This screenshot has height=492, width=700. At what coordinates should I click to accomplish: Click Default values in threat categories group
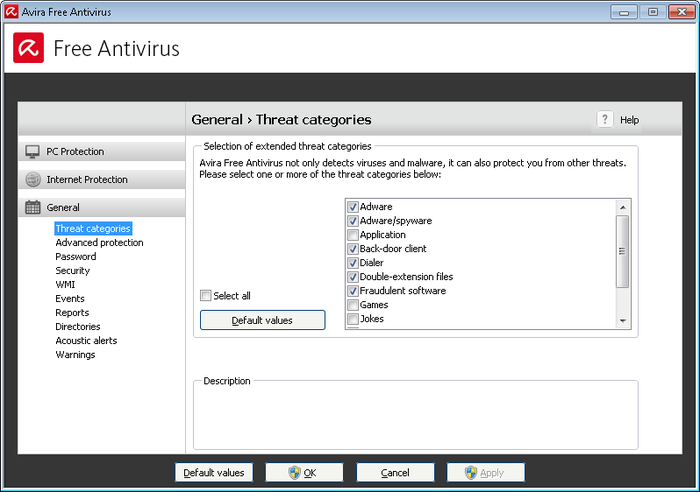point(262,320)
